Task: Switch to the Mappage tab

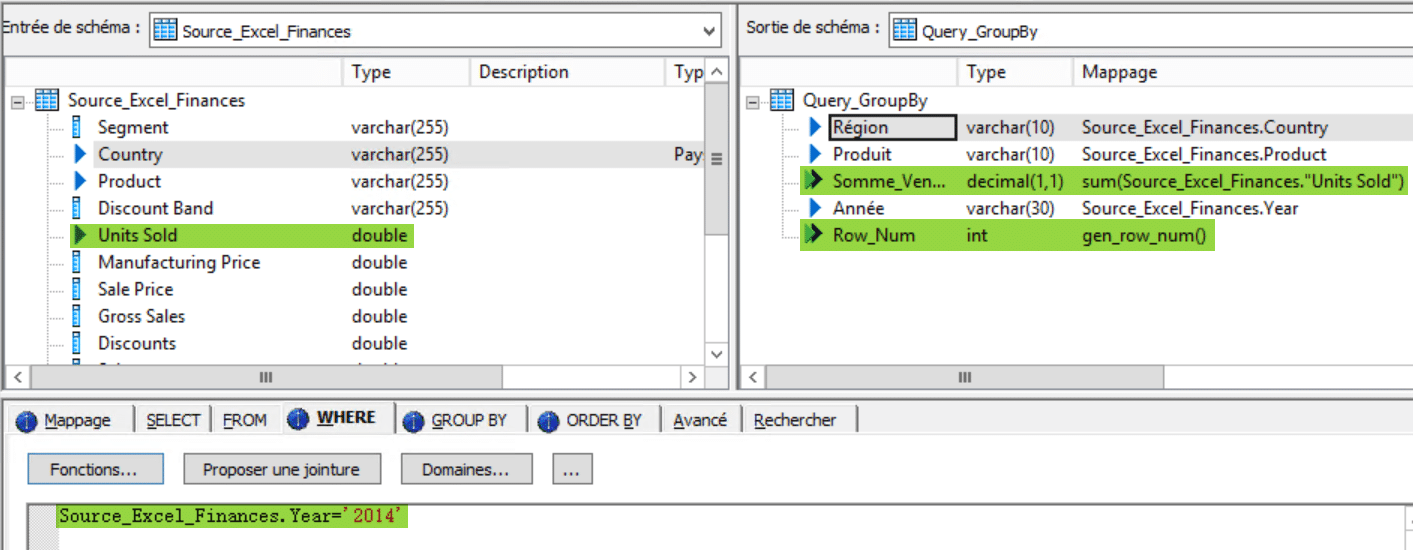Action: point(76,421)
